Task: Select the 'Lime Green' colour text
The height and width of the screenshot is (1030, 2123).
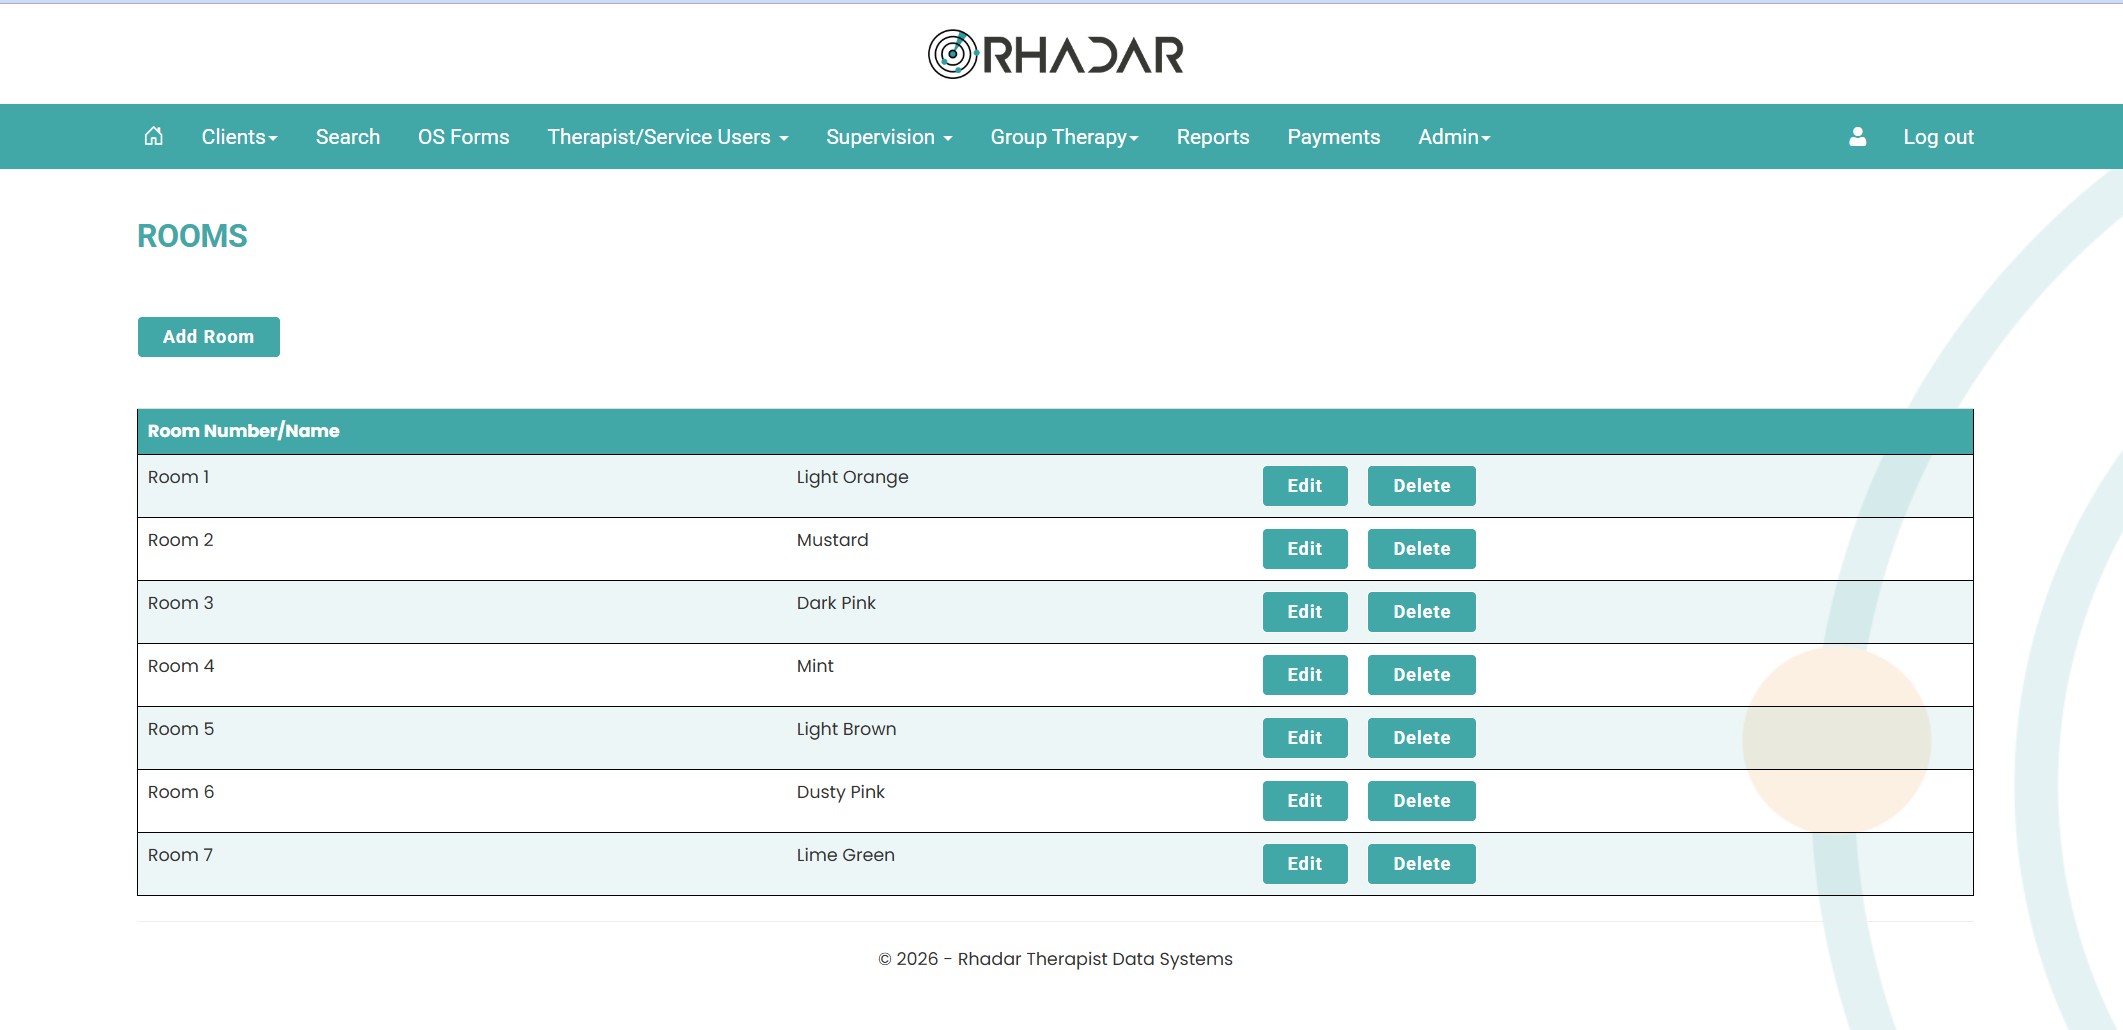Action: (x=846, y=855)
